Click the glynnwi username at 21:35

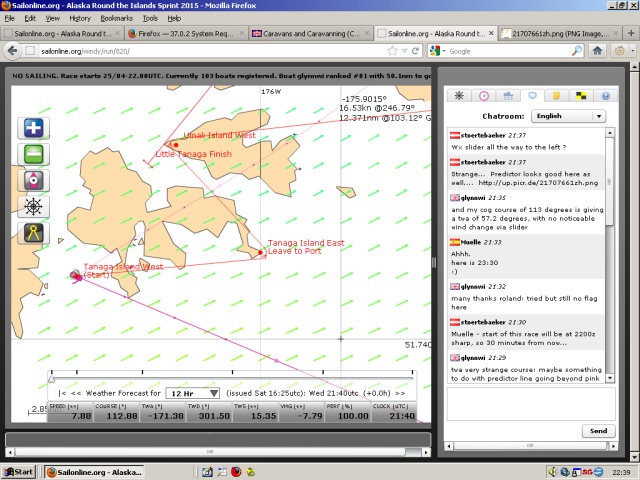pyautogui.click(x=473, y=198)
